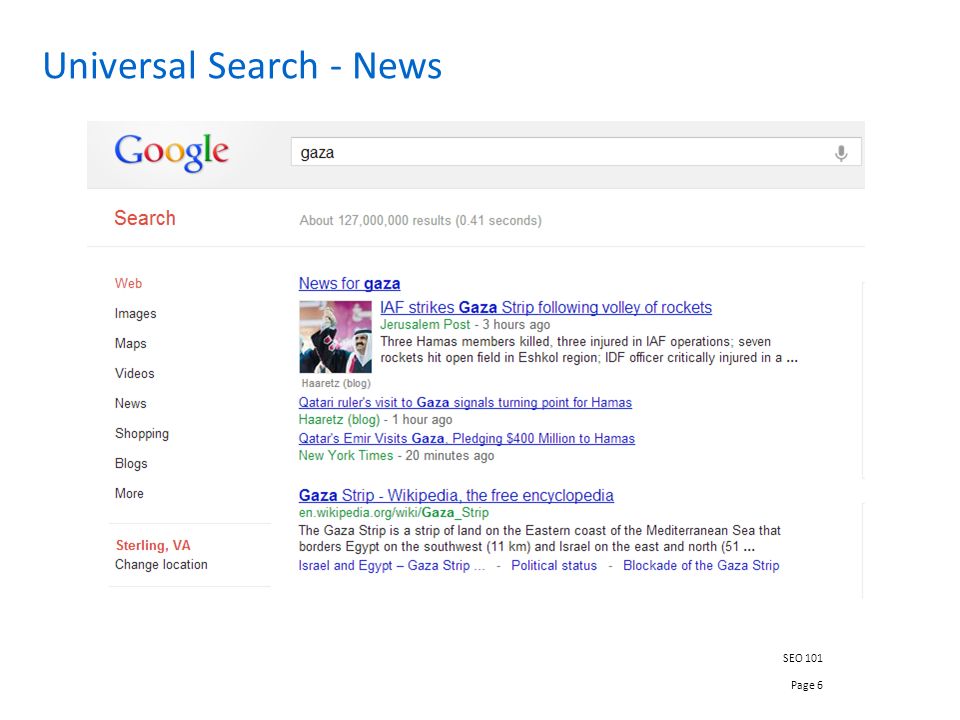This screenshot has height=720, width=960.
Task: Click the red Search heading
Action: 145,218
